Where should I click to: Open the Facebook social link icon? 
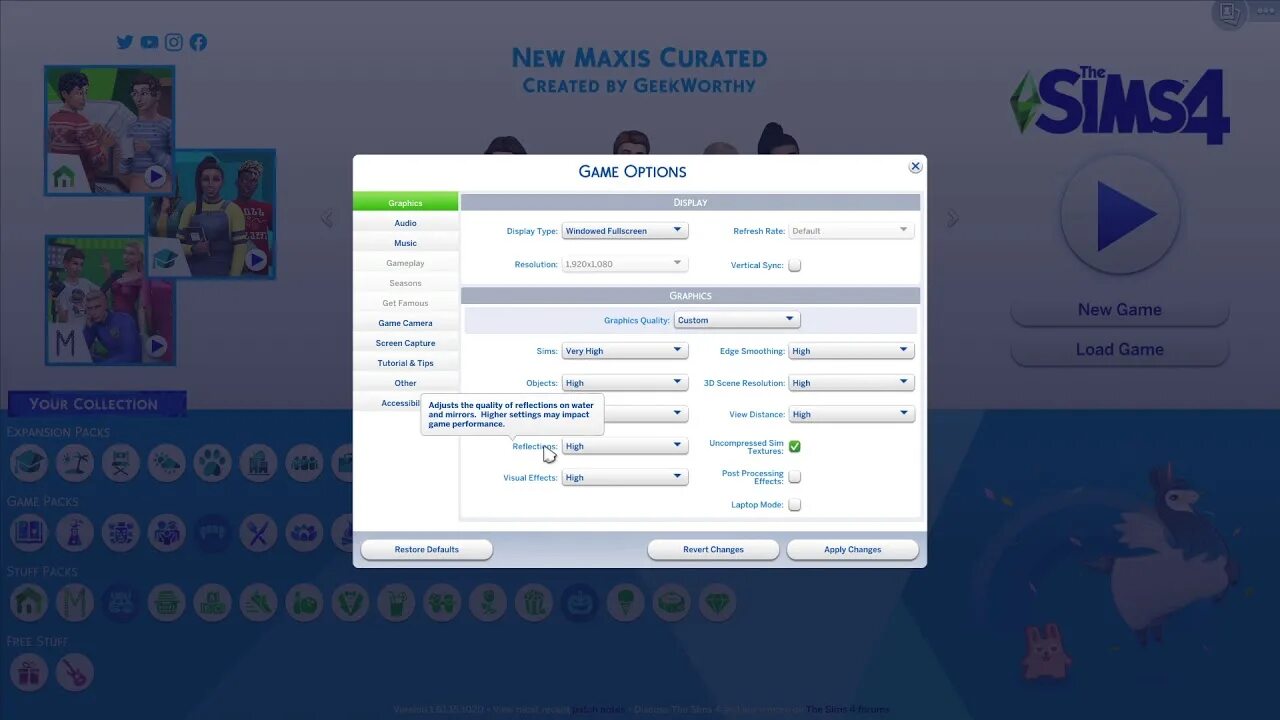pos(198,42)
